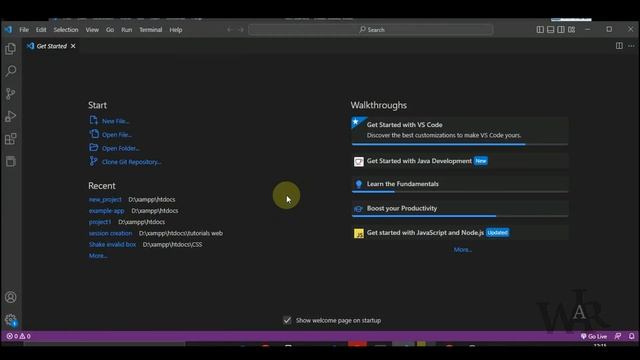Click the star icon on VS Code walkthrough

pos(356,122)
